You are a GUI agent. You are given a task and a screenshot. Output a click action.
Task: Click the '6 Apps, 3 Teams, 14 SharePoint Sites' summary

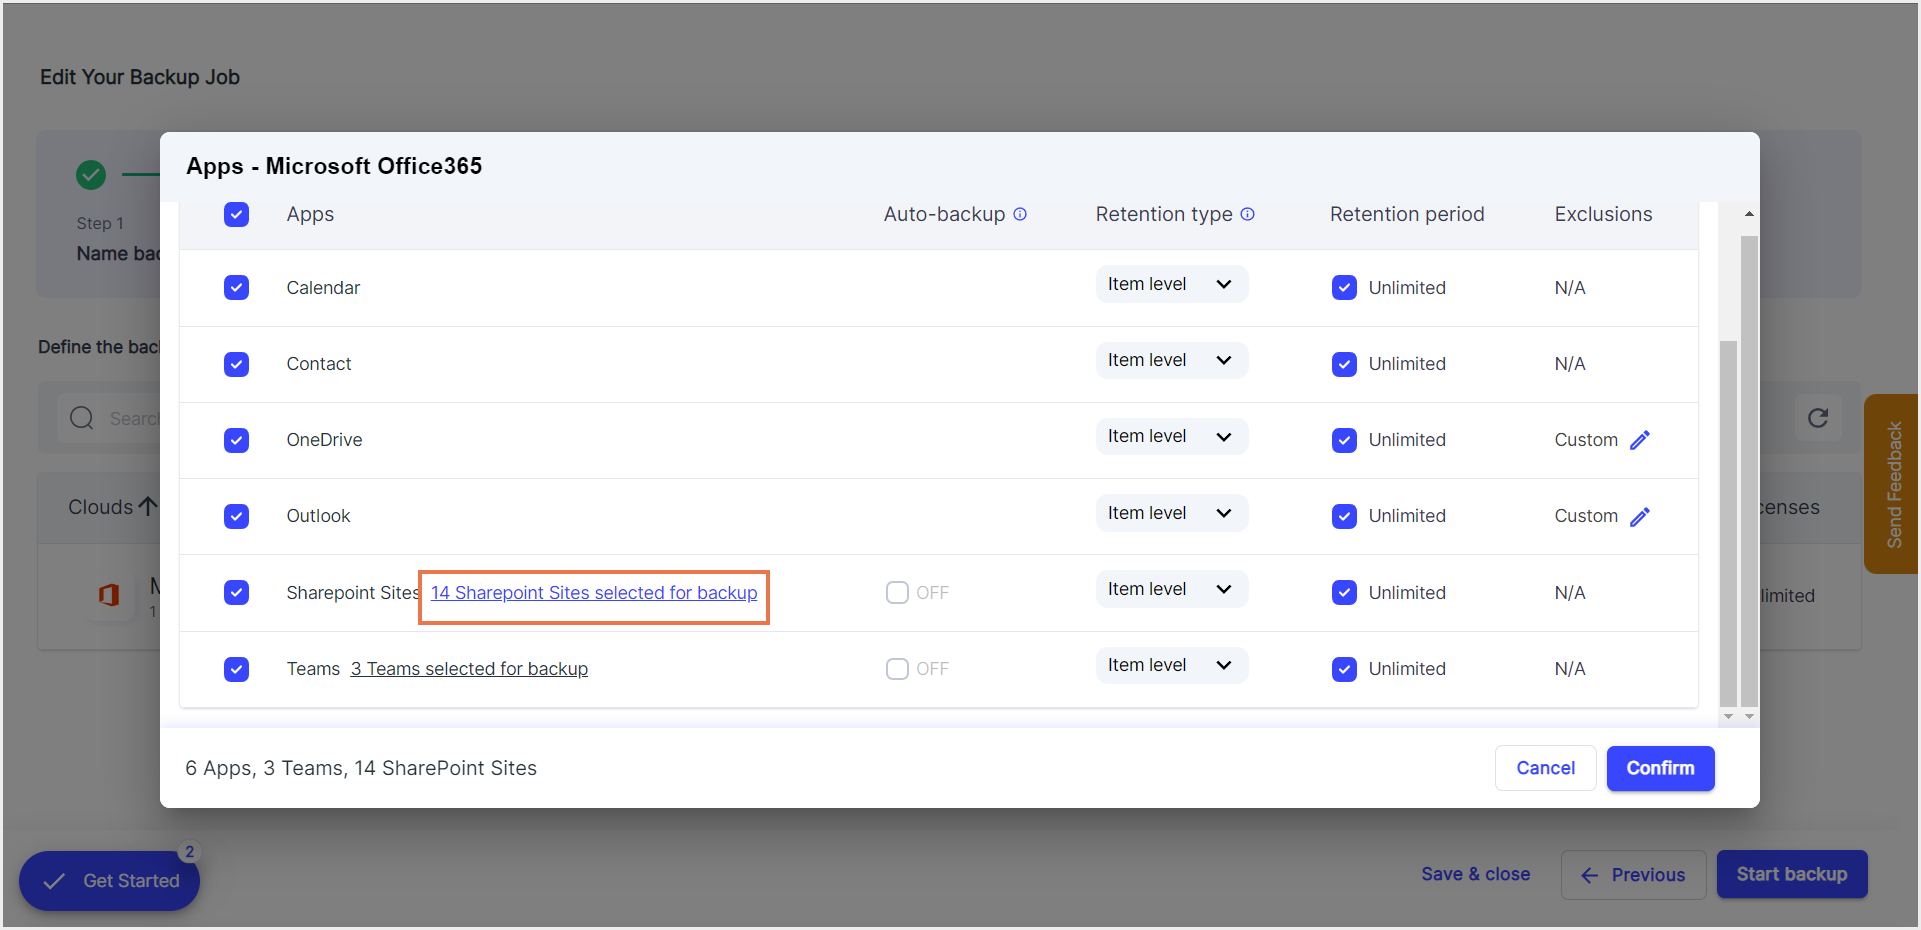tap(361, 768)
